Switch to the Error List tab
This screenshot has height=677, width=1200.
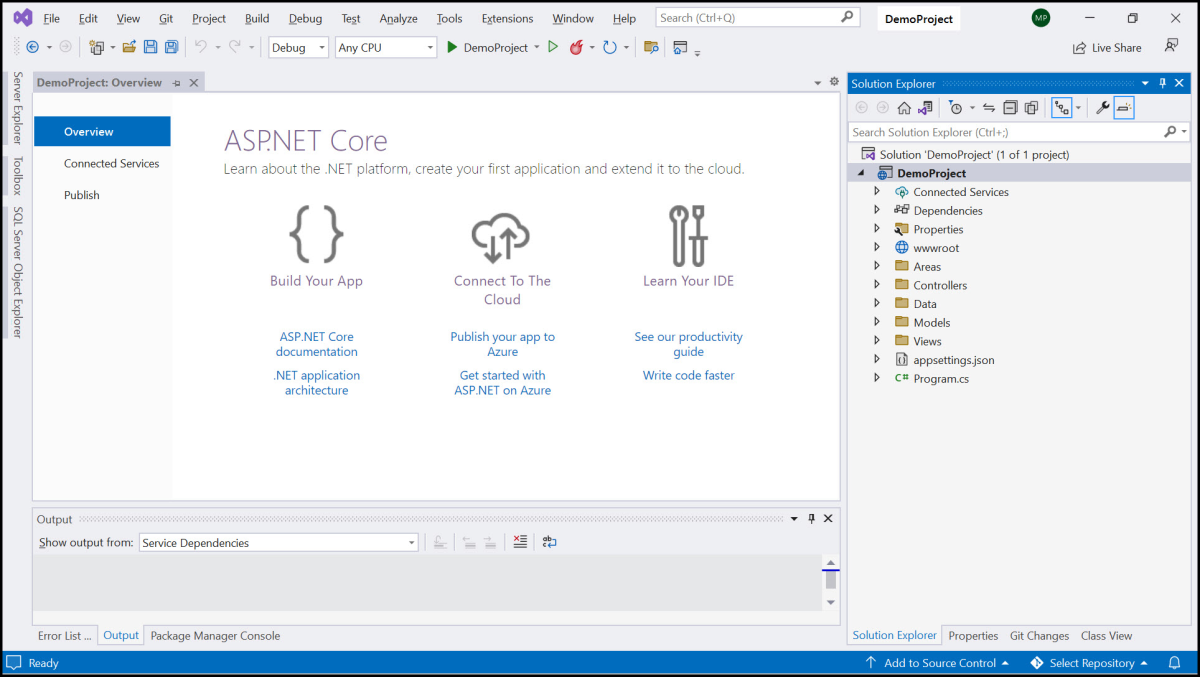[65, 636]
